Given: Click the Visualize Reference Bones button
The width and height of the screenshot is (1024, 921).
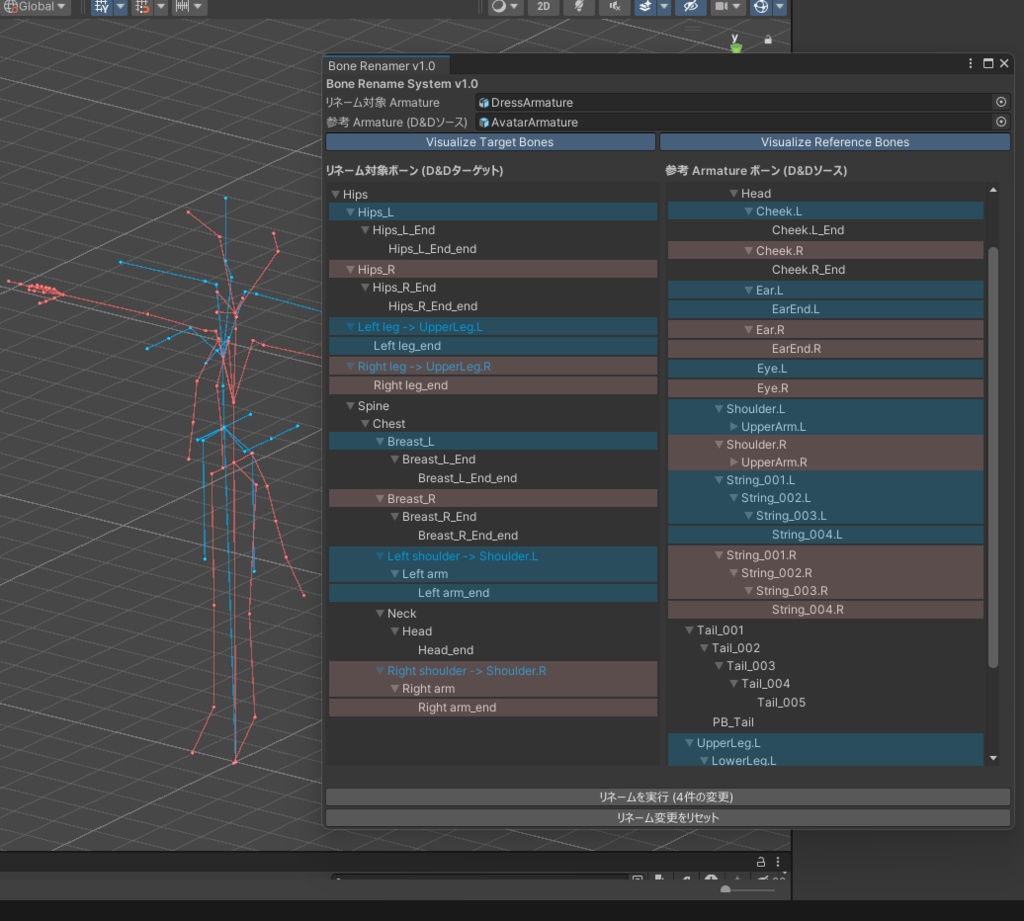Looking at the screenshot, I should pos(834,141).
